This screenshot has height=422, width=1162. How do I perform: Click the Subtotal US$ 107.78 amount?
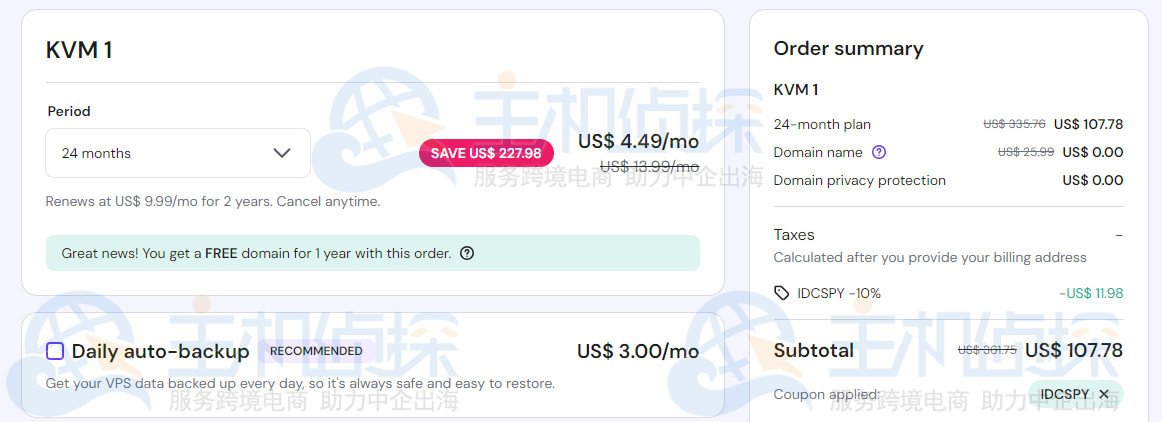1074,351
